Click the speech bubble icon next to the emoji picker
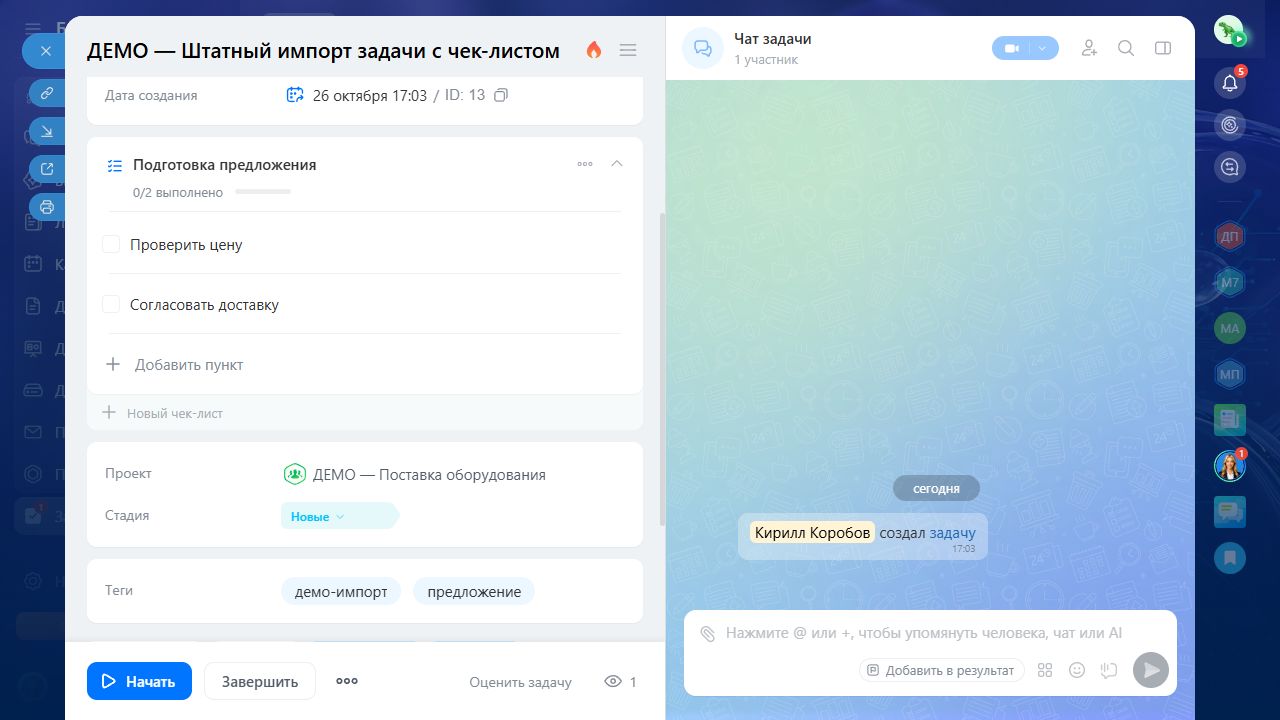This screenshot has height=720, width=1280. click(1108, 670)
